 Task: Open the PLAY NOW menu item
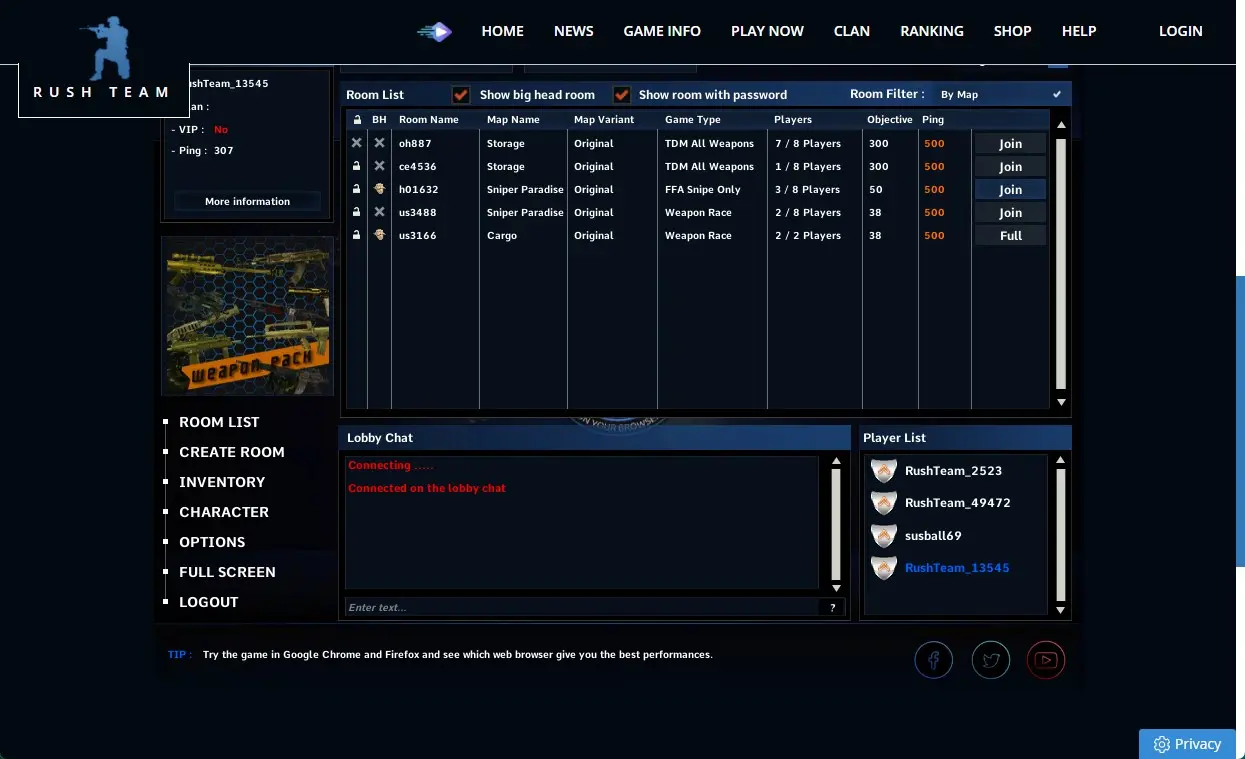pyautogui.click(x=767, y=31)
